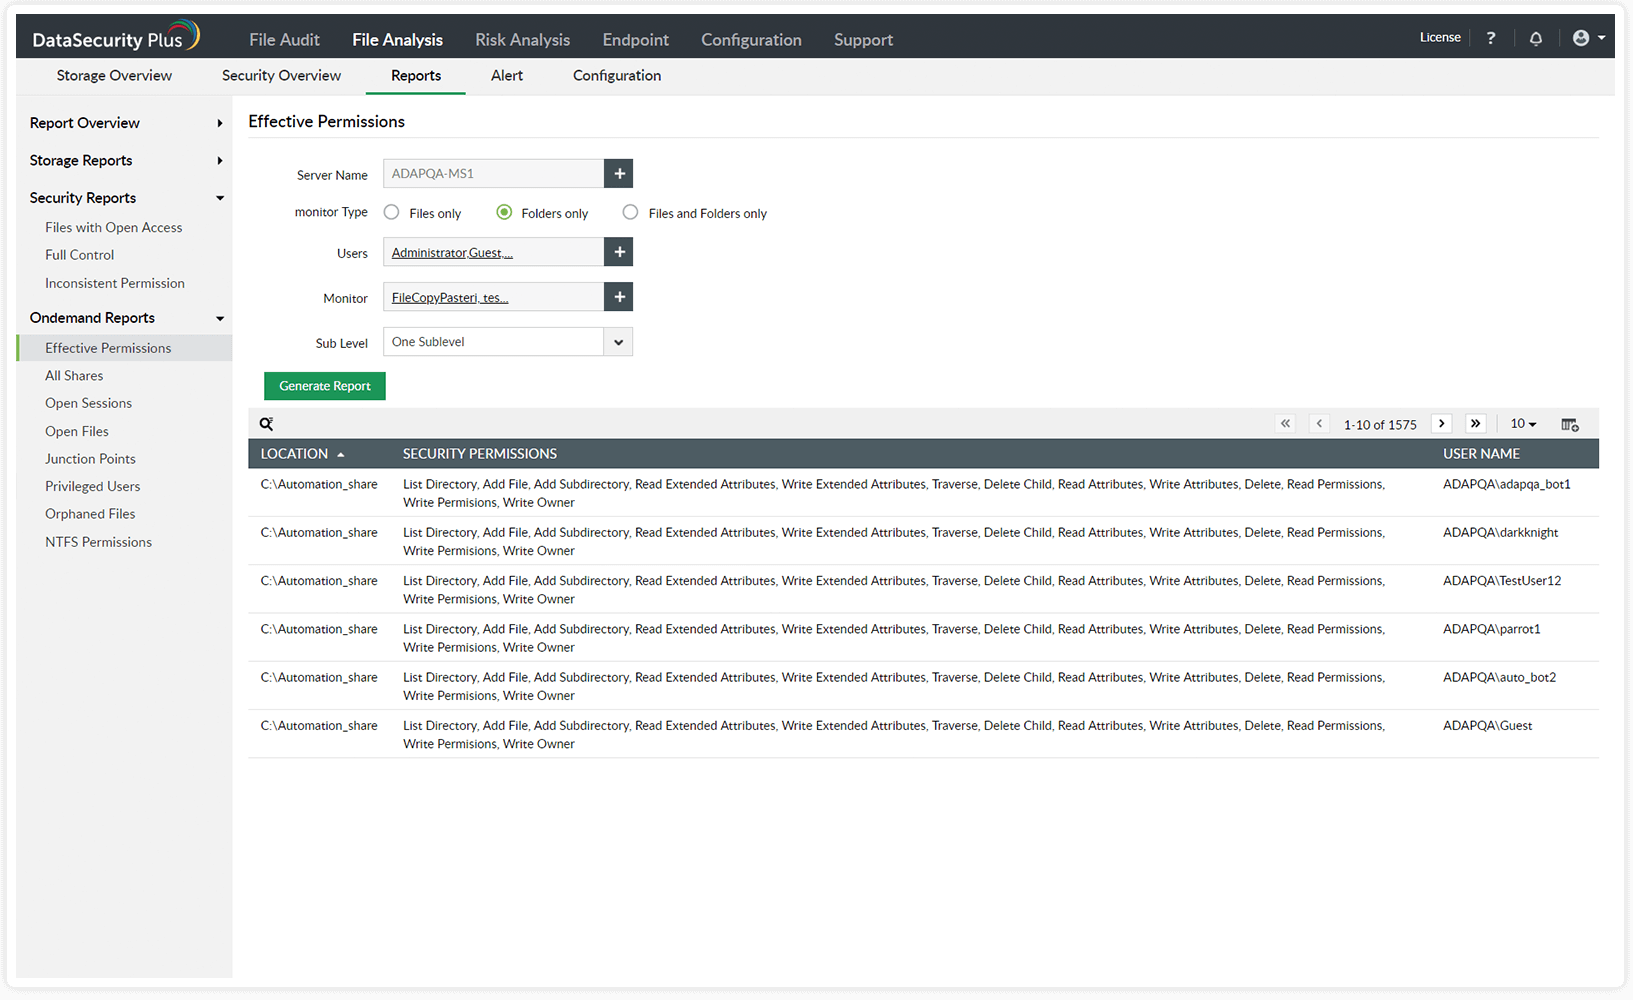The image size is (1633, 1000).
Task: Click the DataSecurity Plus logo
Action: click(x=116, y=37)
